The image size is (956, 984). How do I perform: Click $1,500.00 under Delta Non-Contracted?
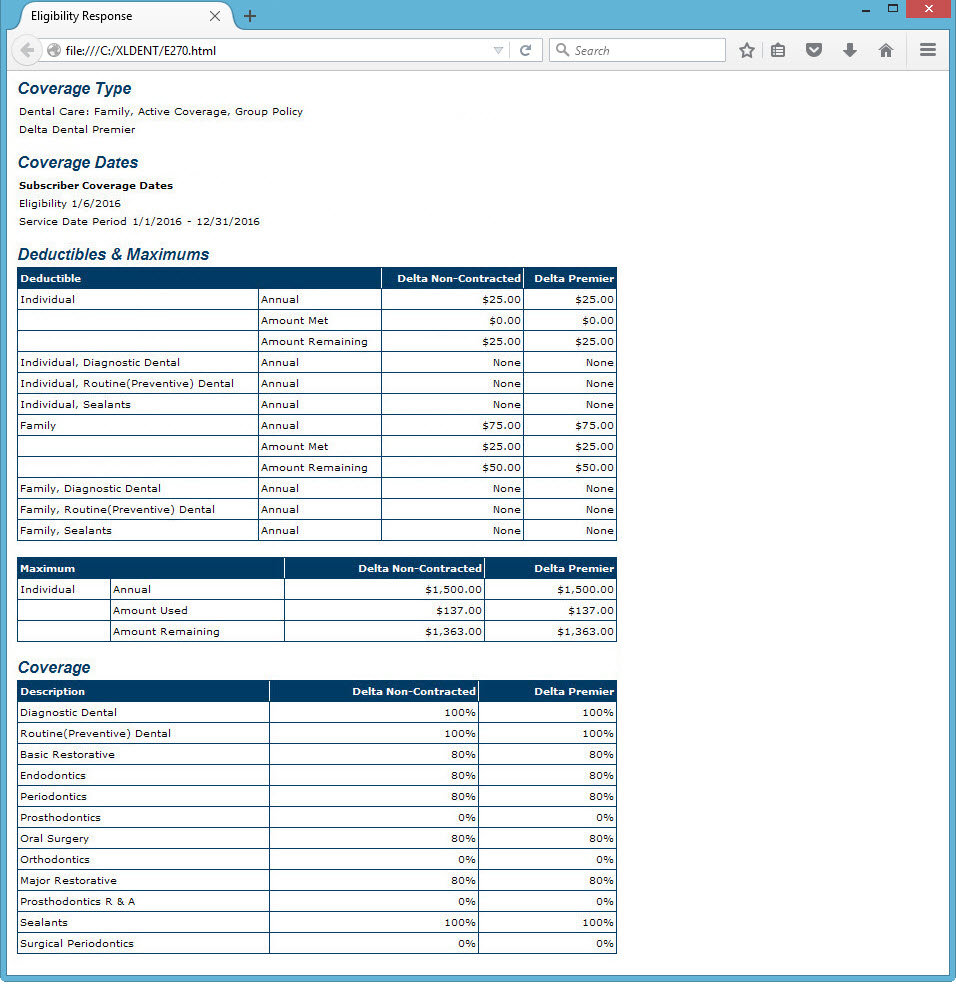point(453,590)
